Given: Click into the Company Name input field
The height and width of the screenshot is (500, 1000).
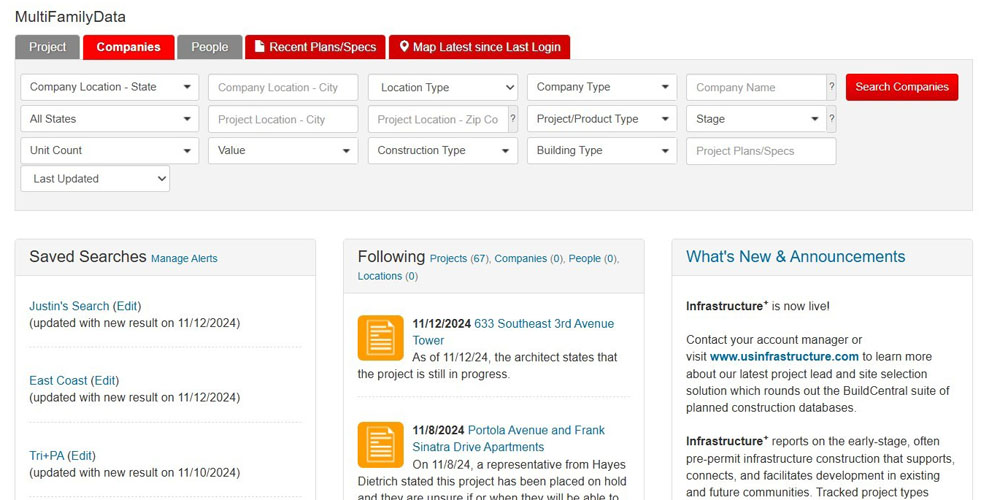Looking at the screenshot, I should pos(755,88).
